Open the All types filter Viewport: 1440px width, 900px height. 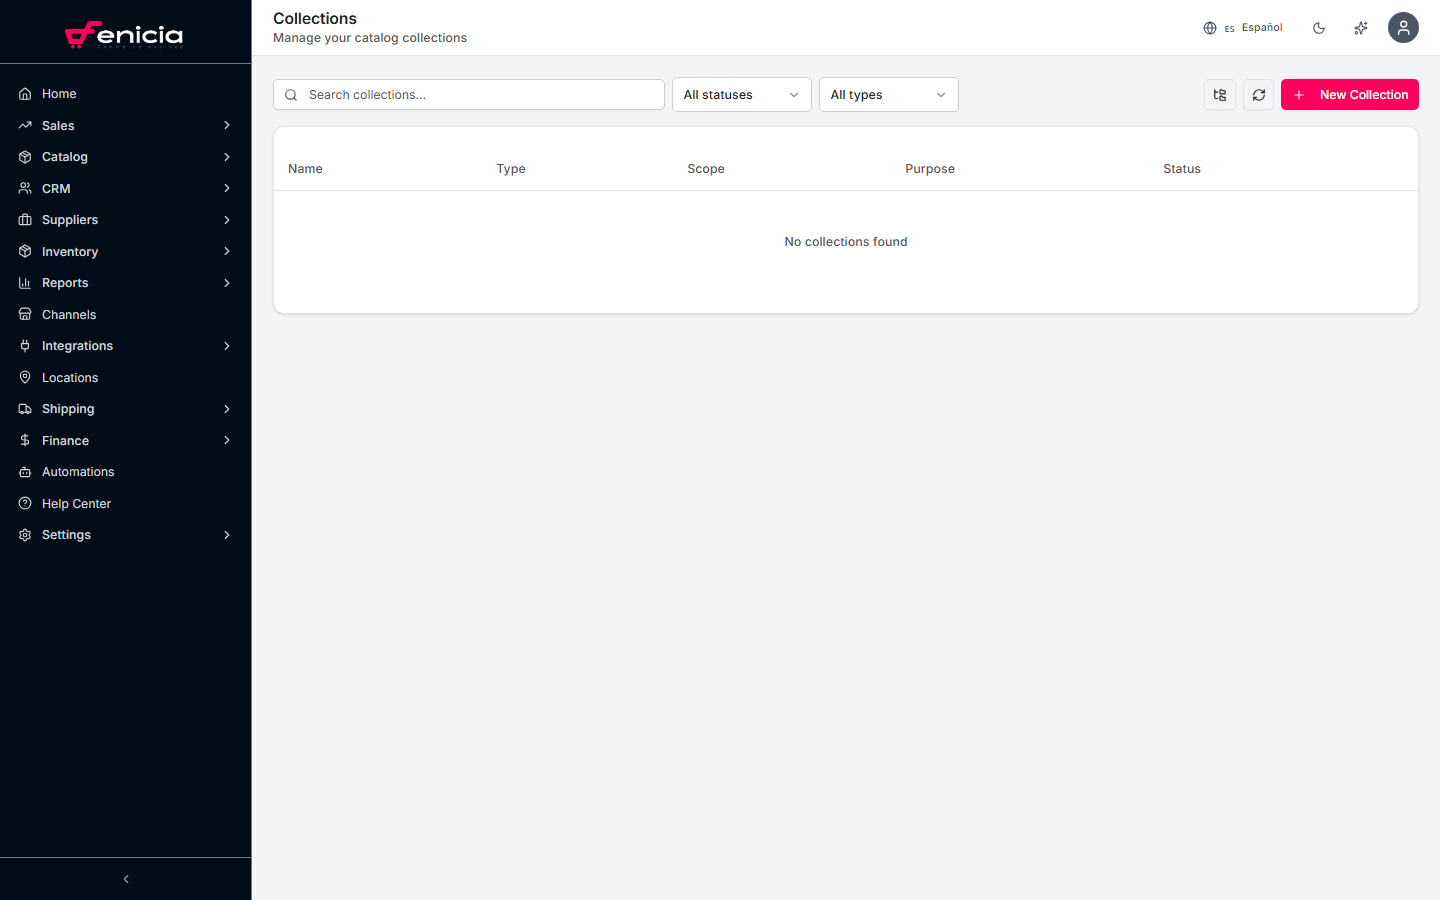(x=888, y=94)
